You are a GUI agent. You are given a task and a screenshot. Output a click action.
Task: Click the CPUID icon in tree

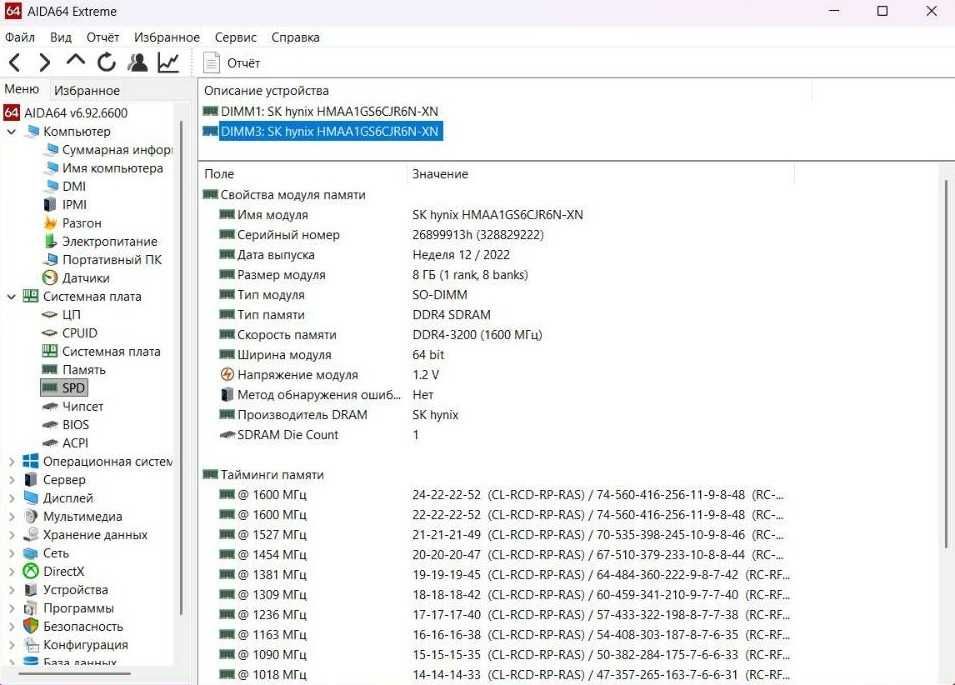(50, 333)
